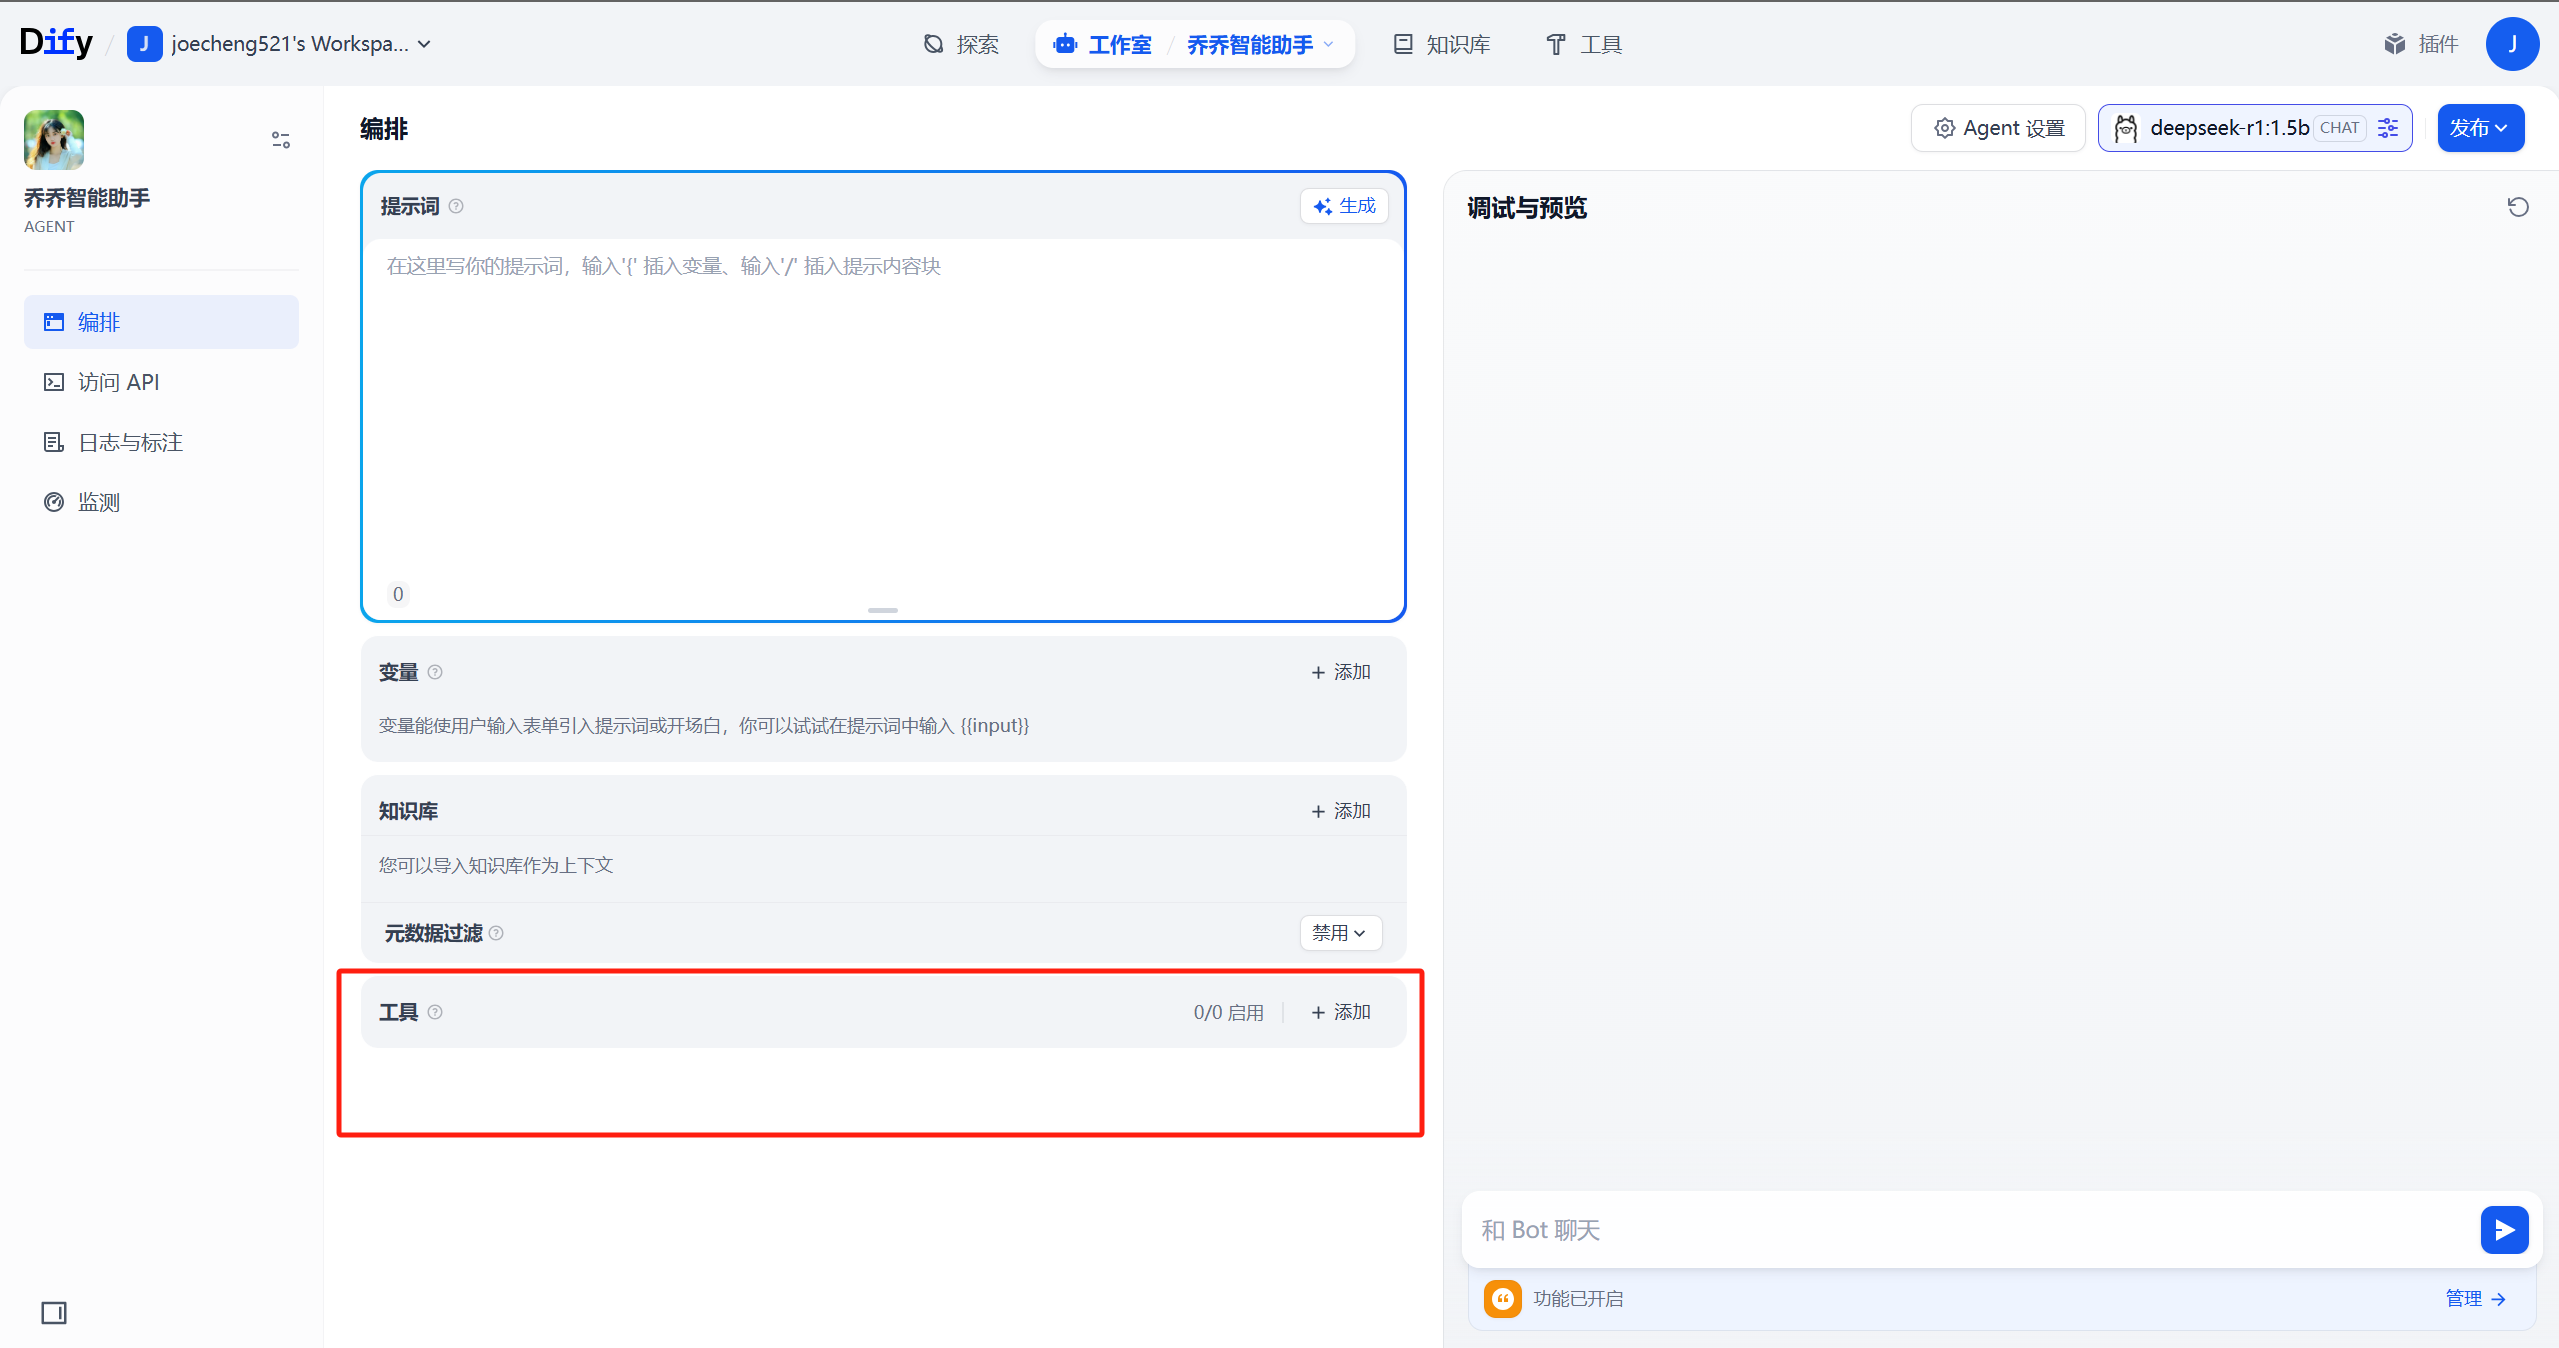
Task: Open 日志与标注 in the sidebar
Action: click(x=130, y=442)
